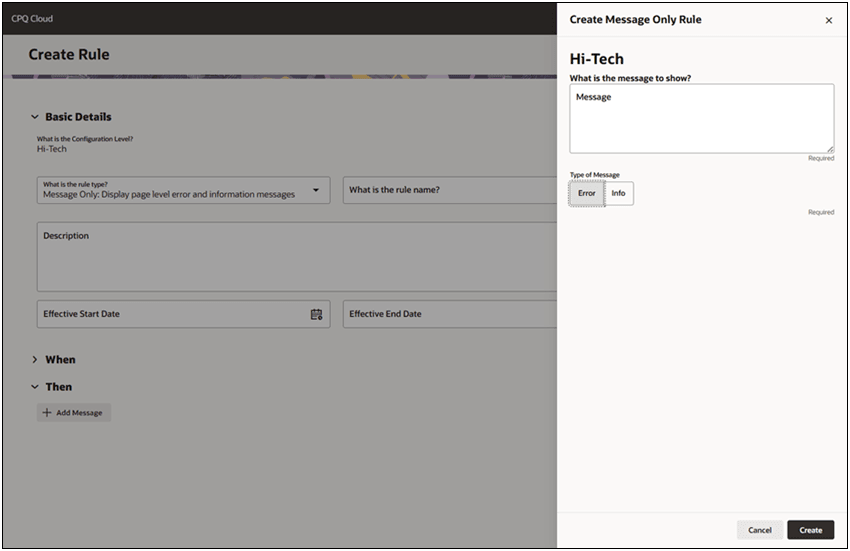This screenshot has height=551, width=850.
Task: Open the Effective Start Date calendar picker
Action: 317,314
